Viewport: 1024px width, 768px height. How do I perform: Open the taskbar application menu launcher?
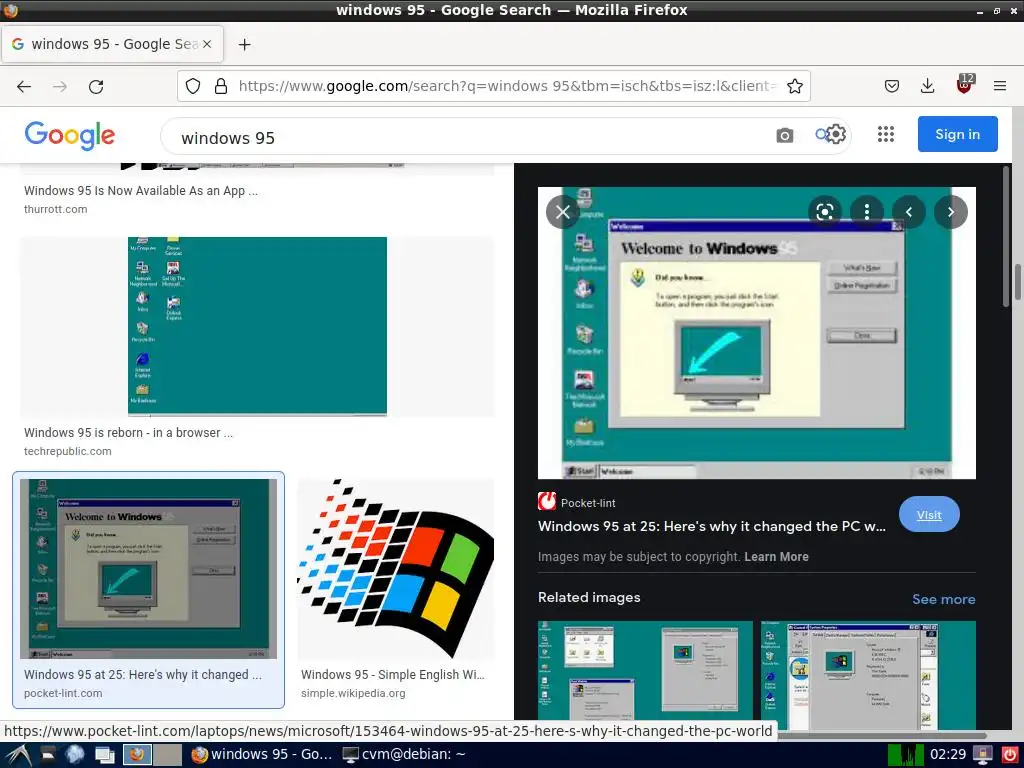pyautogui.click(x=18, y=755)
